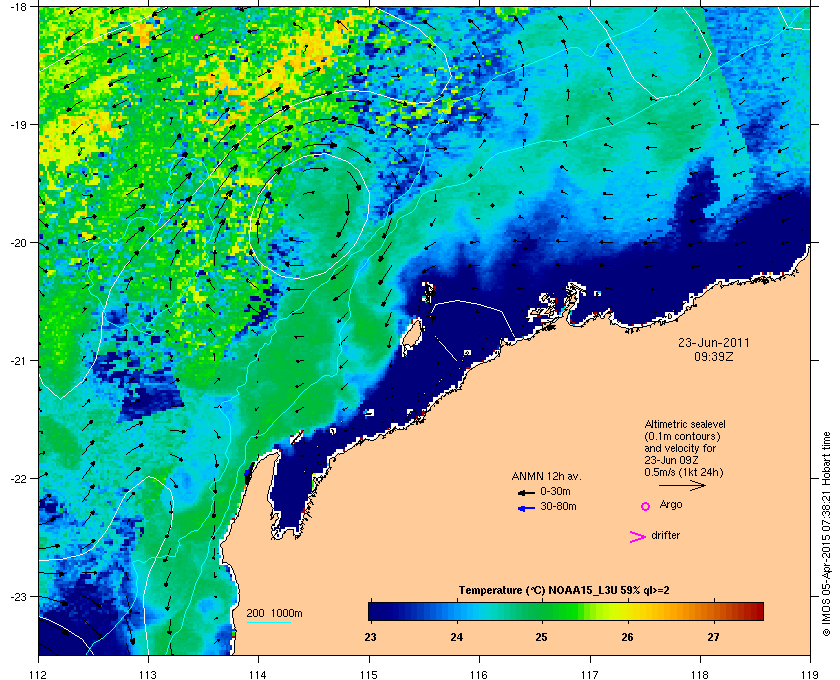Image resolution: width=840 pixels, height=680 pixels.
Task: Click the magenta Argo float marker on the map
Action: click(197, 38)
